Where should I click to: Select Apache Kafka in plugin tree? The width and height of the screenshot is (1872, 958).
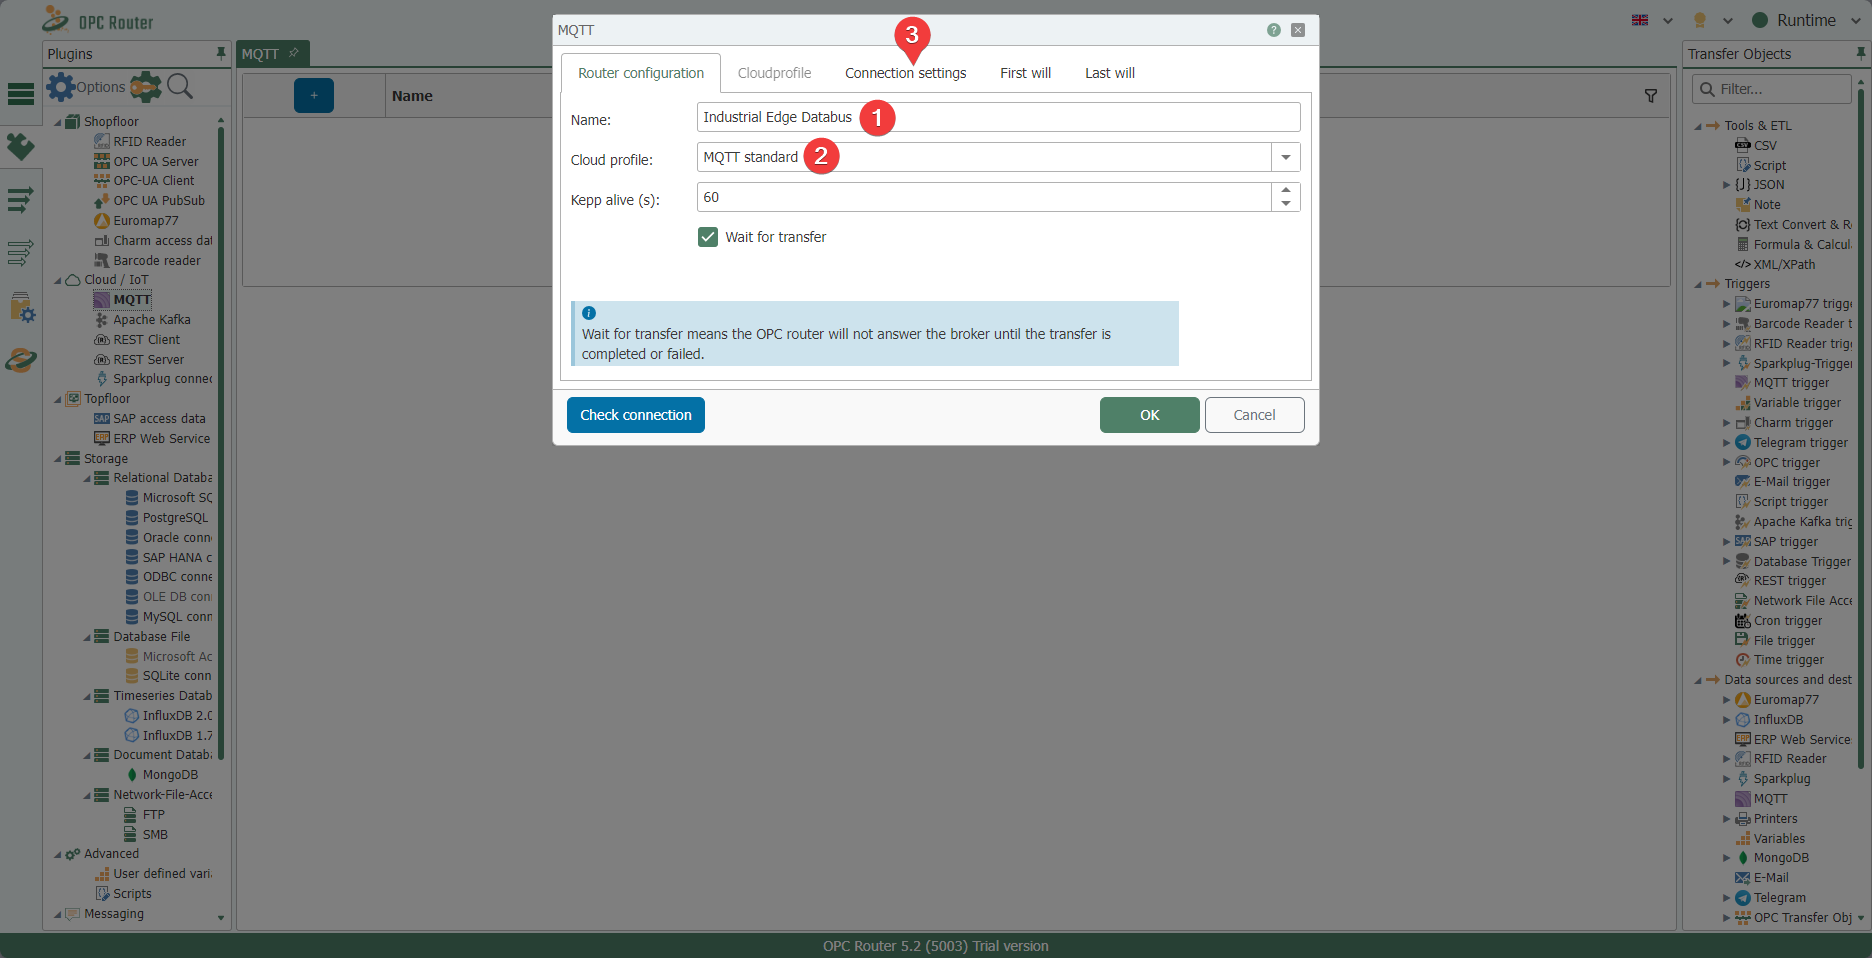point(151,320)
